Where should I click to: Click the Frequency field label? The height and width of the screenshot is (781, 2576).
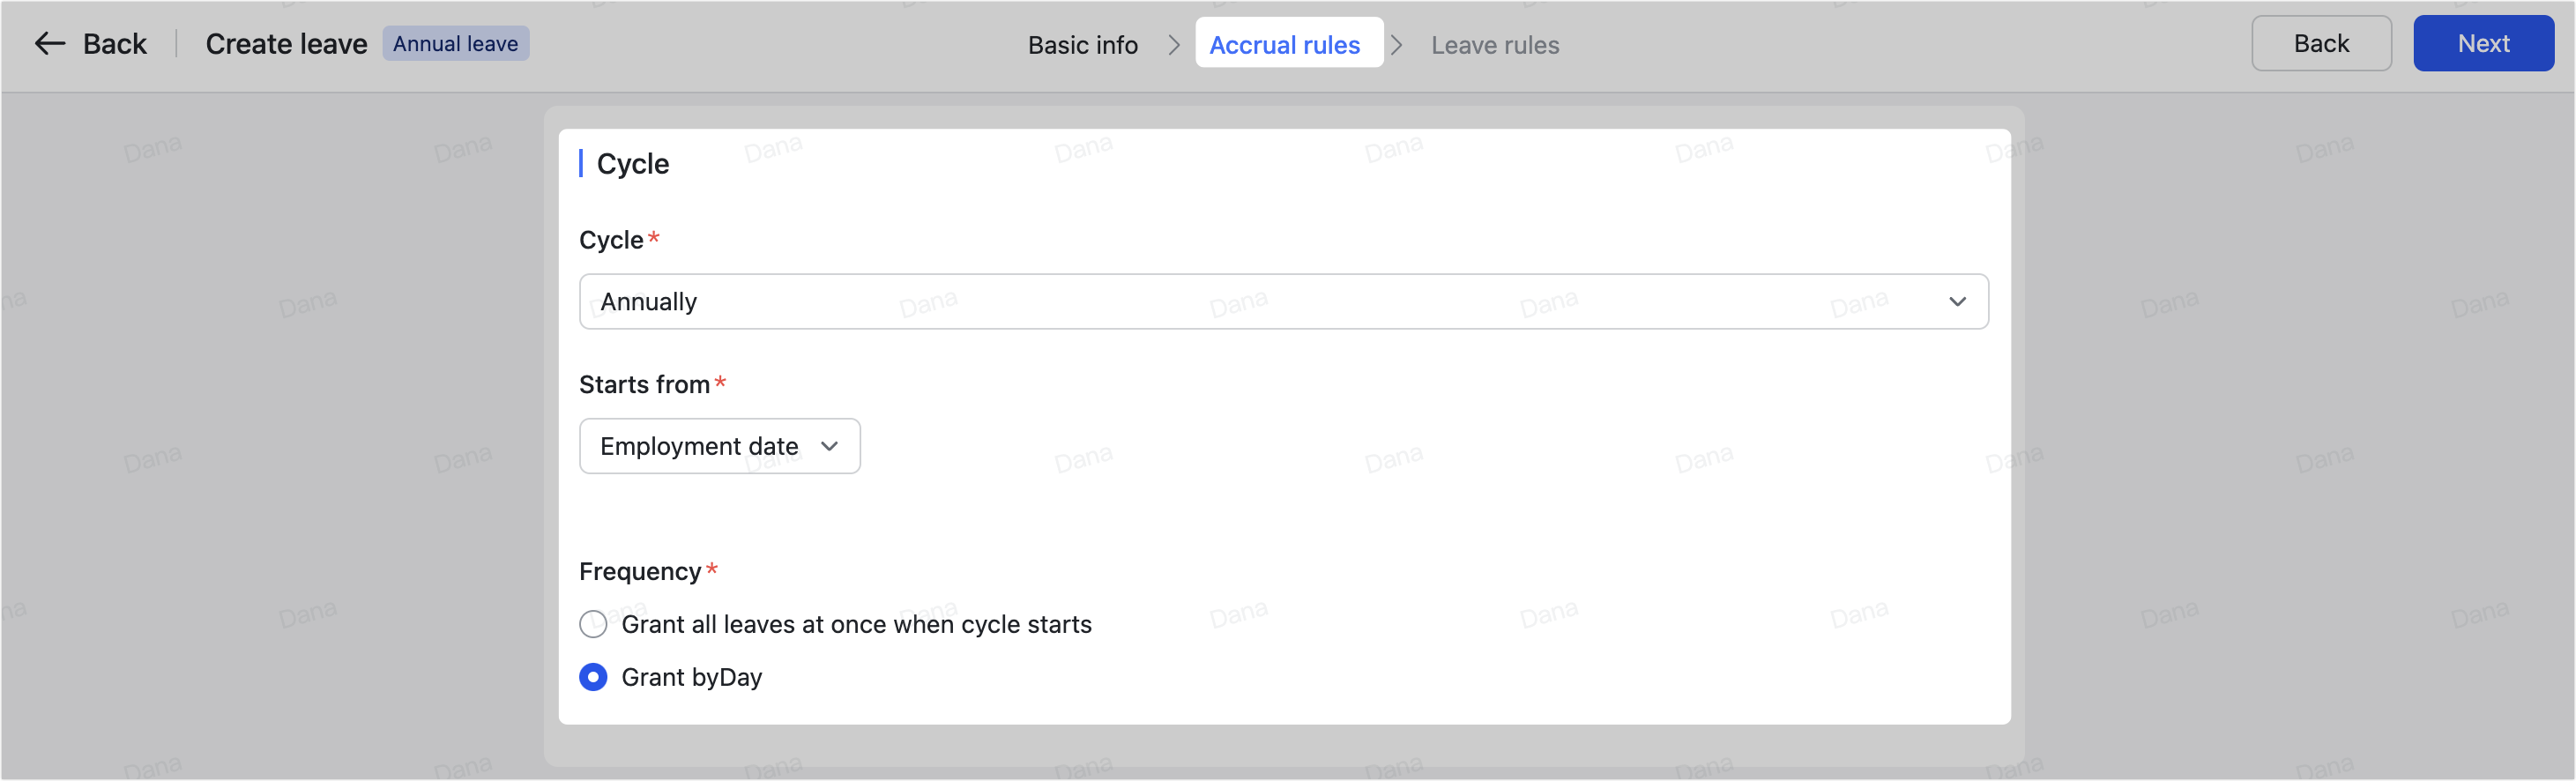click(x=640, y=572)
